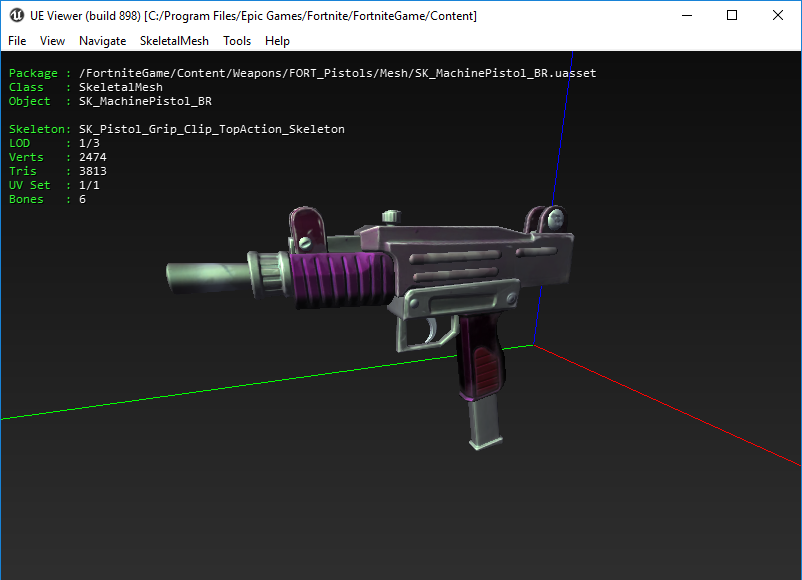The image size is (802, 580).
Task: Close the UE Viewer window
Action: coord(777,15)
